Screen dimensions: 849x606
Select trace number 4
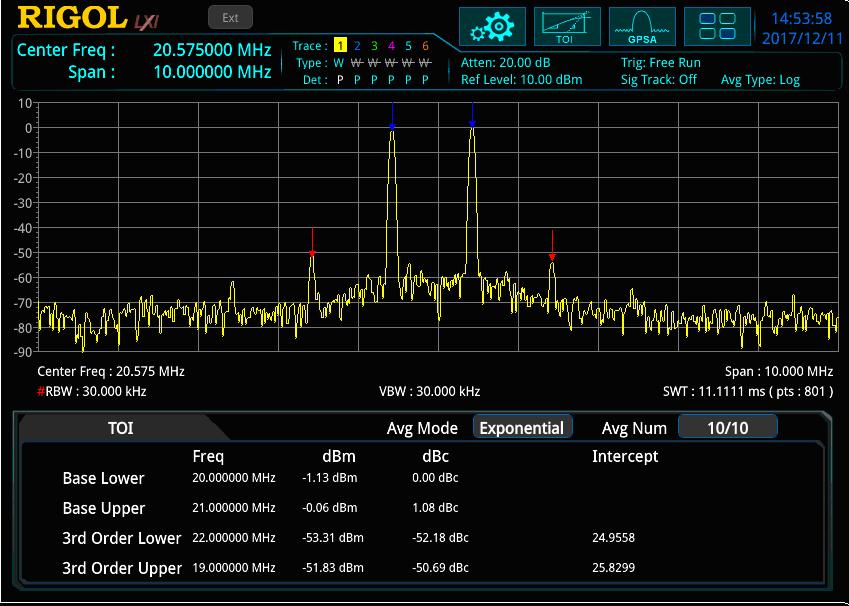(391, 46)
